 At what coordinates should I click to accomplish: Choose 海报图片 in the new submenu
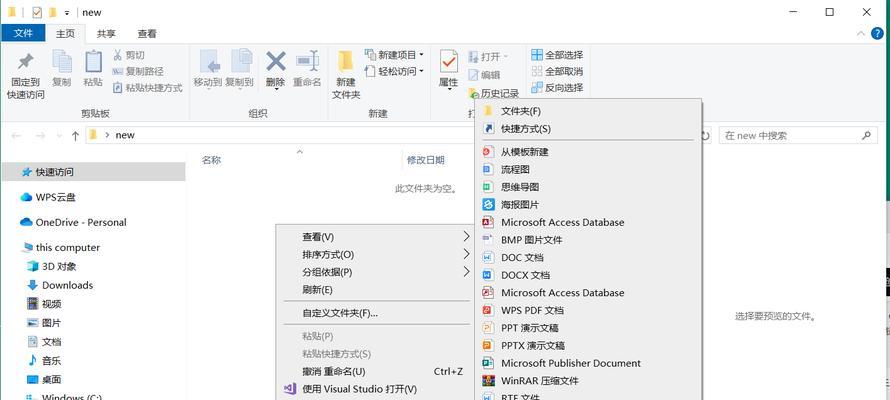coord(588,204)
